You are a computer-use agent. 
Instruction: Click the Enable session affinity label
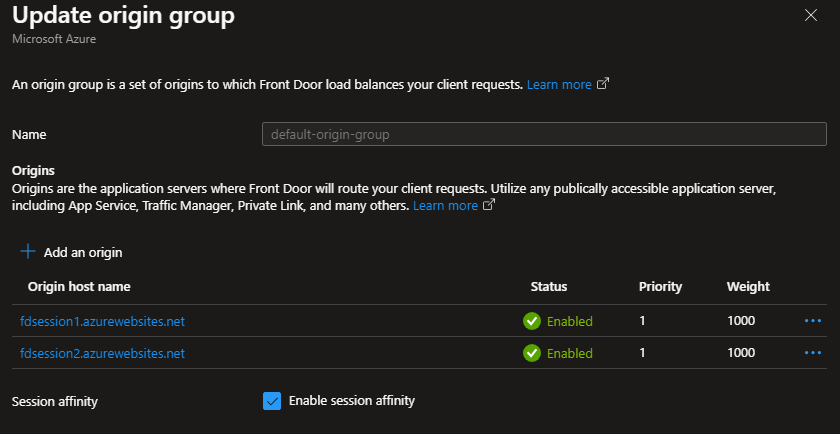point(351,400)
